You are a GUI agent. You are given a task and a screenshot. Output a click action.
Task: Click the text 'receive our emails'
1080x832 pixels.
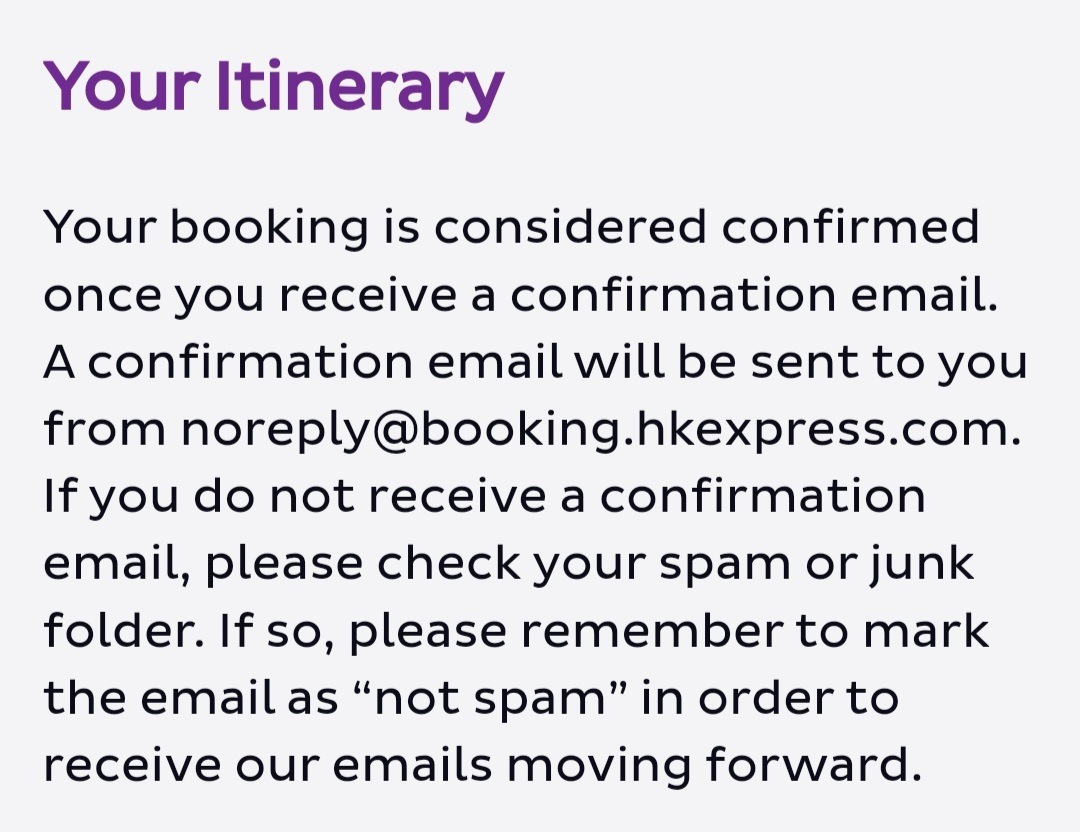pos(268,765)
